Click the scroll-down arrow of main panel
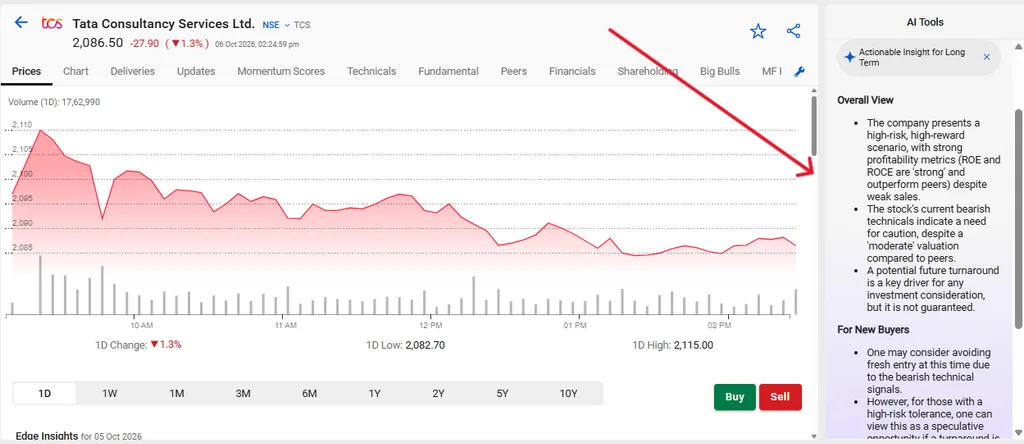 [813, 436]
